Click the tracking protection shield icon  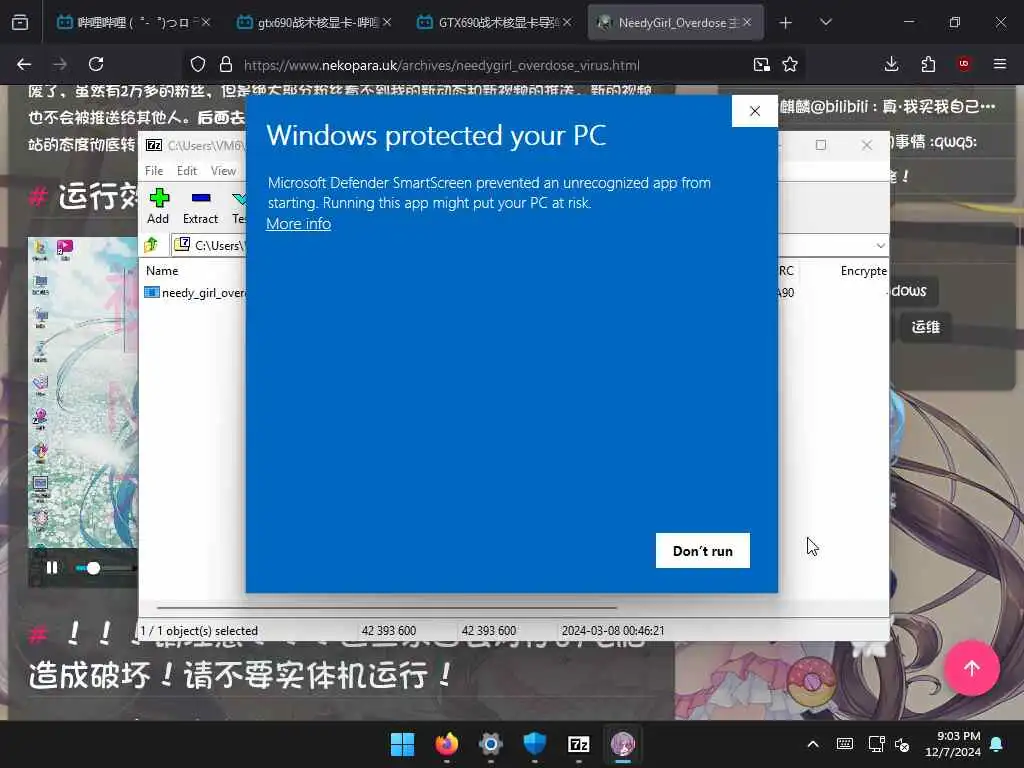pyautogui.click(x=198, y=64)
